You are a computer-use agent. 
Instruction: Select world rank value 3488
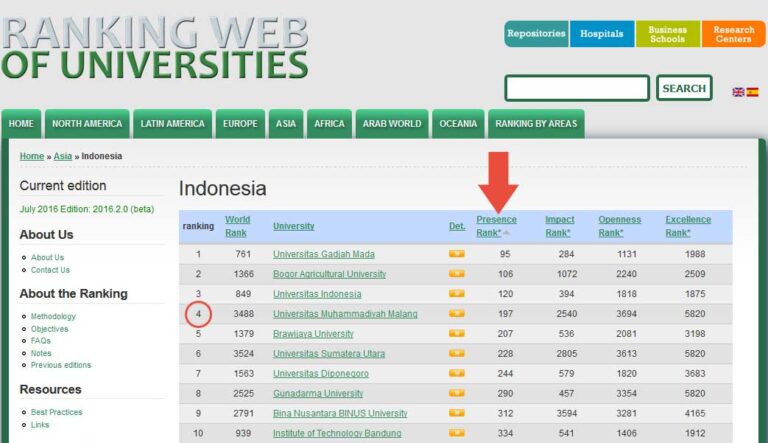pos(243,314)
